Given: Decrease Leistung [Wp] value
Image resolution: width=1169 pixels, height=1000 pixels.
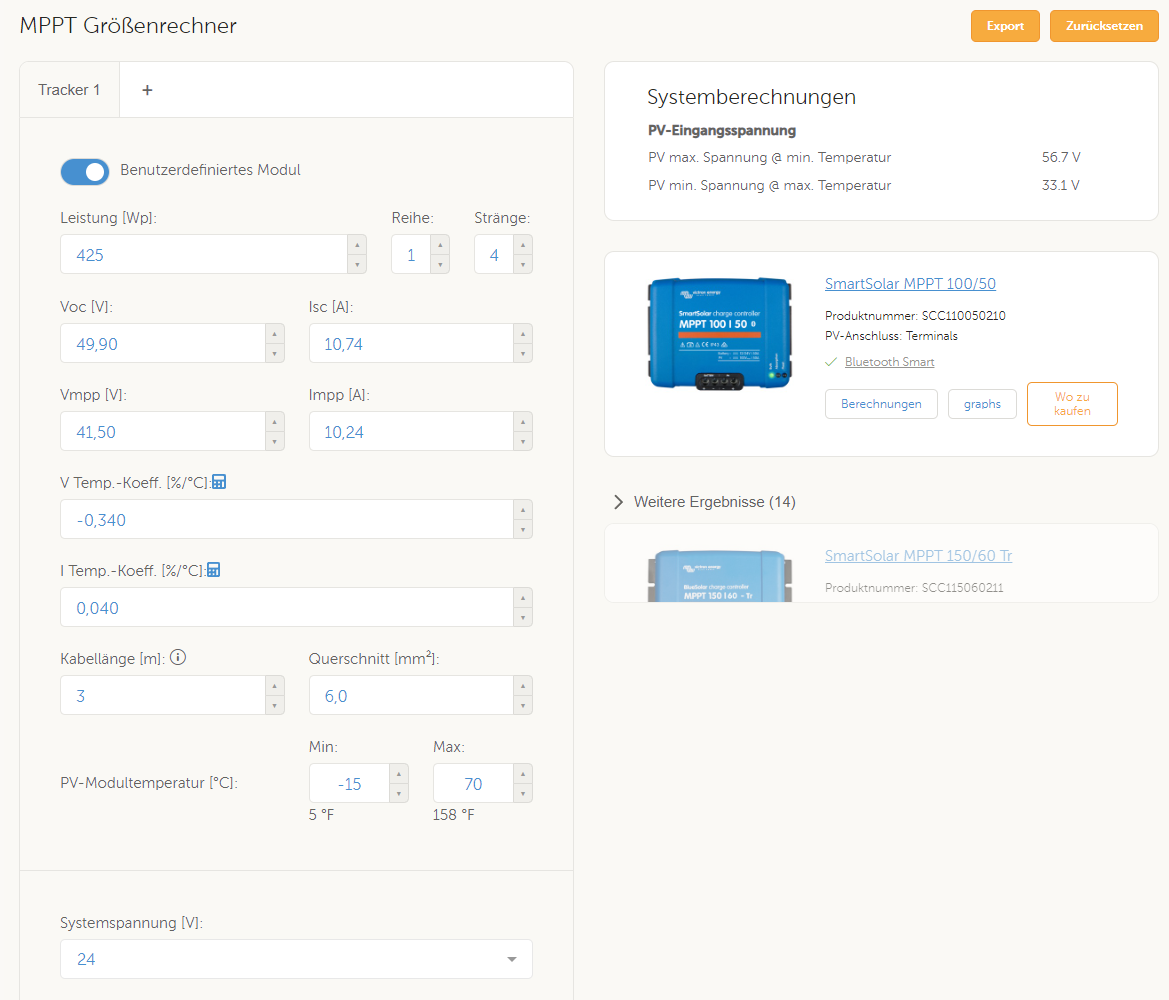Looking at the screenshot, I should click(x=357, y=264).
